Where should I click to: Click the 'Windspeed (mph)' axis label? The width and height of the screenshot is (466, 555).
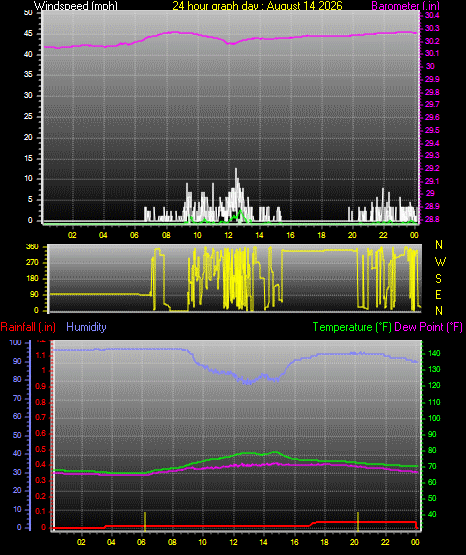(75, 6)
